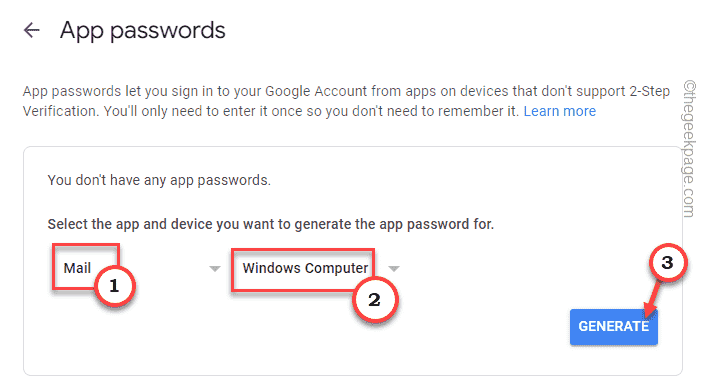708x392 pixels.
Task: Click the arrow right of Windows Computer
Action: (394, 269)
